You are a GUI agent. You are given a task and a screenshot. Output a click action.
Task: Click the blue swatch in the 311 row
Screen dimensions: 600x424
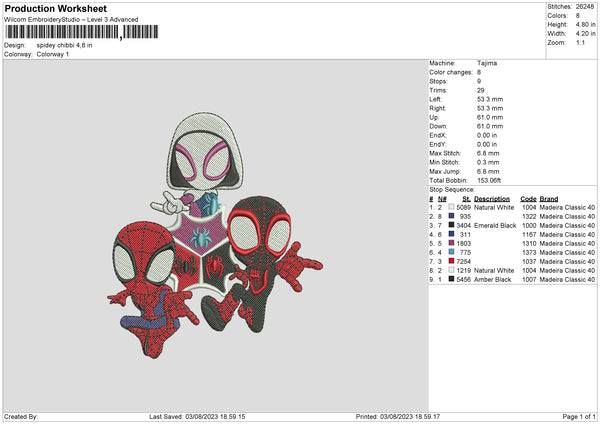coord(452,234)
